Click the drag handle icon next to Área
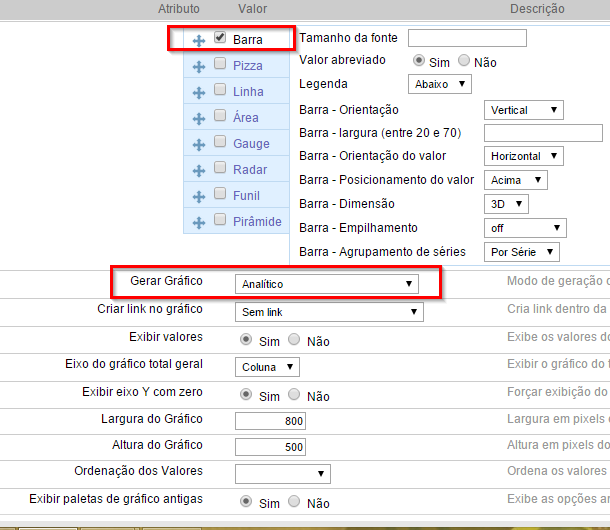 pos(199,118)
